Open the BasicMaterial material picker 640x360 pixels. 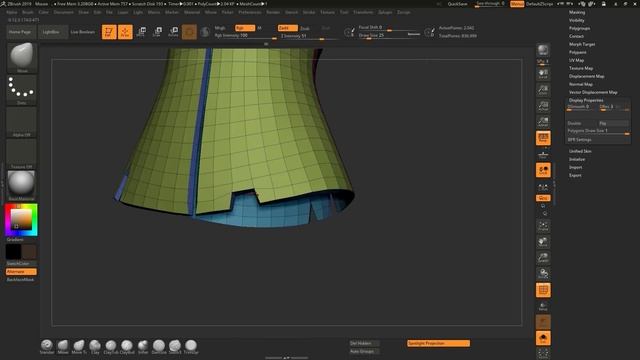tap(22, 186)
